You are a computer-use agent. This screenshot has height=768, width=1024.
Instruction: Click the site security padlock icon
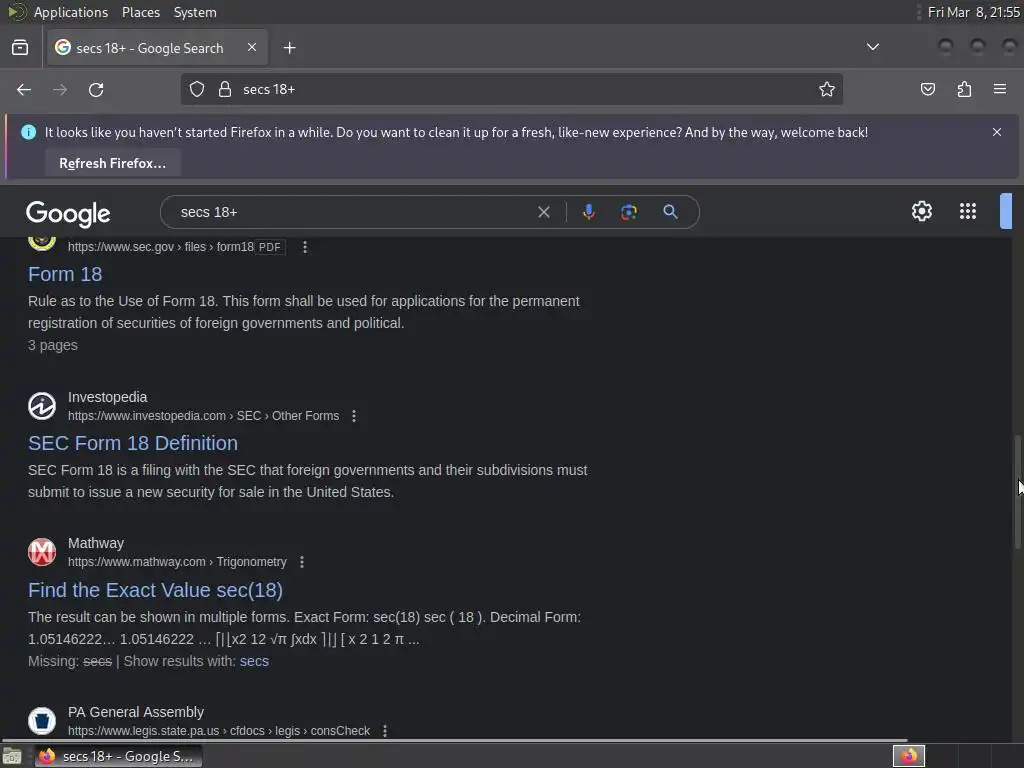(225, 89)
